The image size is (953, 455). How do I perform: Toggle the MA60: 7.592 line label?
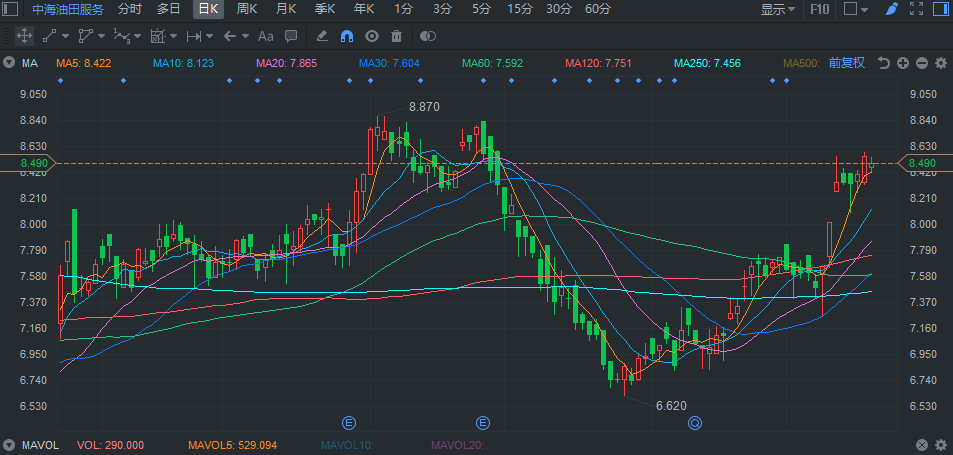(492, 63)
